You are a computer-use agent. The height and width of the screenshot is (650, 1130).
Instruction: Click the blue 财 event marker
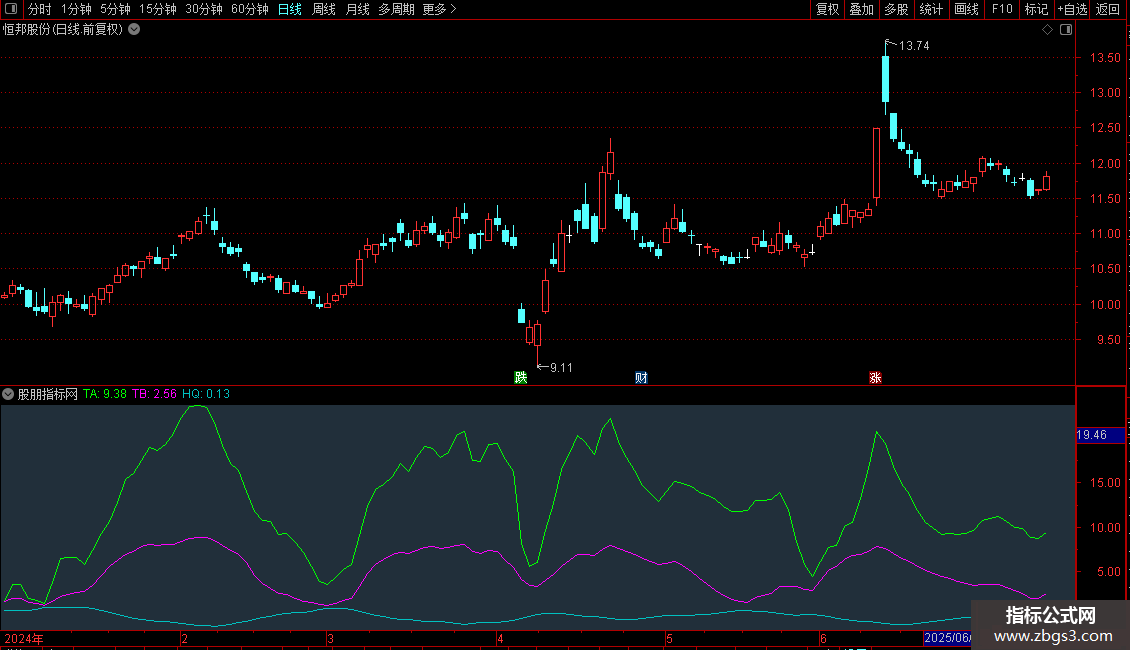[x=641, y=378]
